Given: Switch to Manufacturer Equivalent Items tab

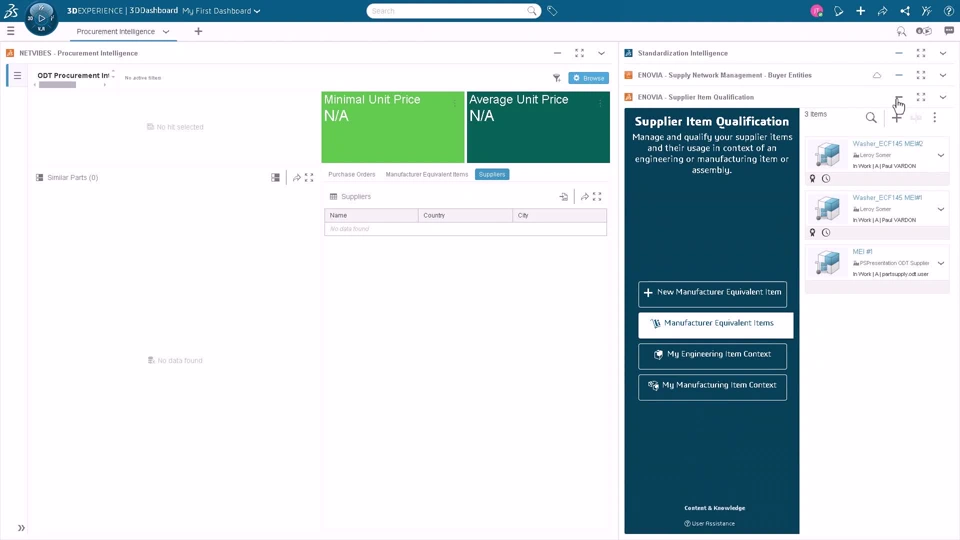Looking at the screenshot, I should [x=427, y=174].
